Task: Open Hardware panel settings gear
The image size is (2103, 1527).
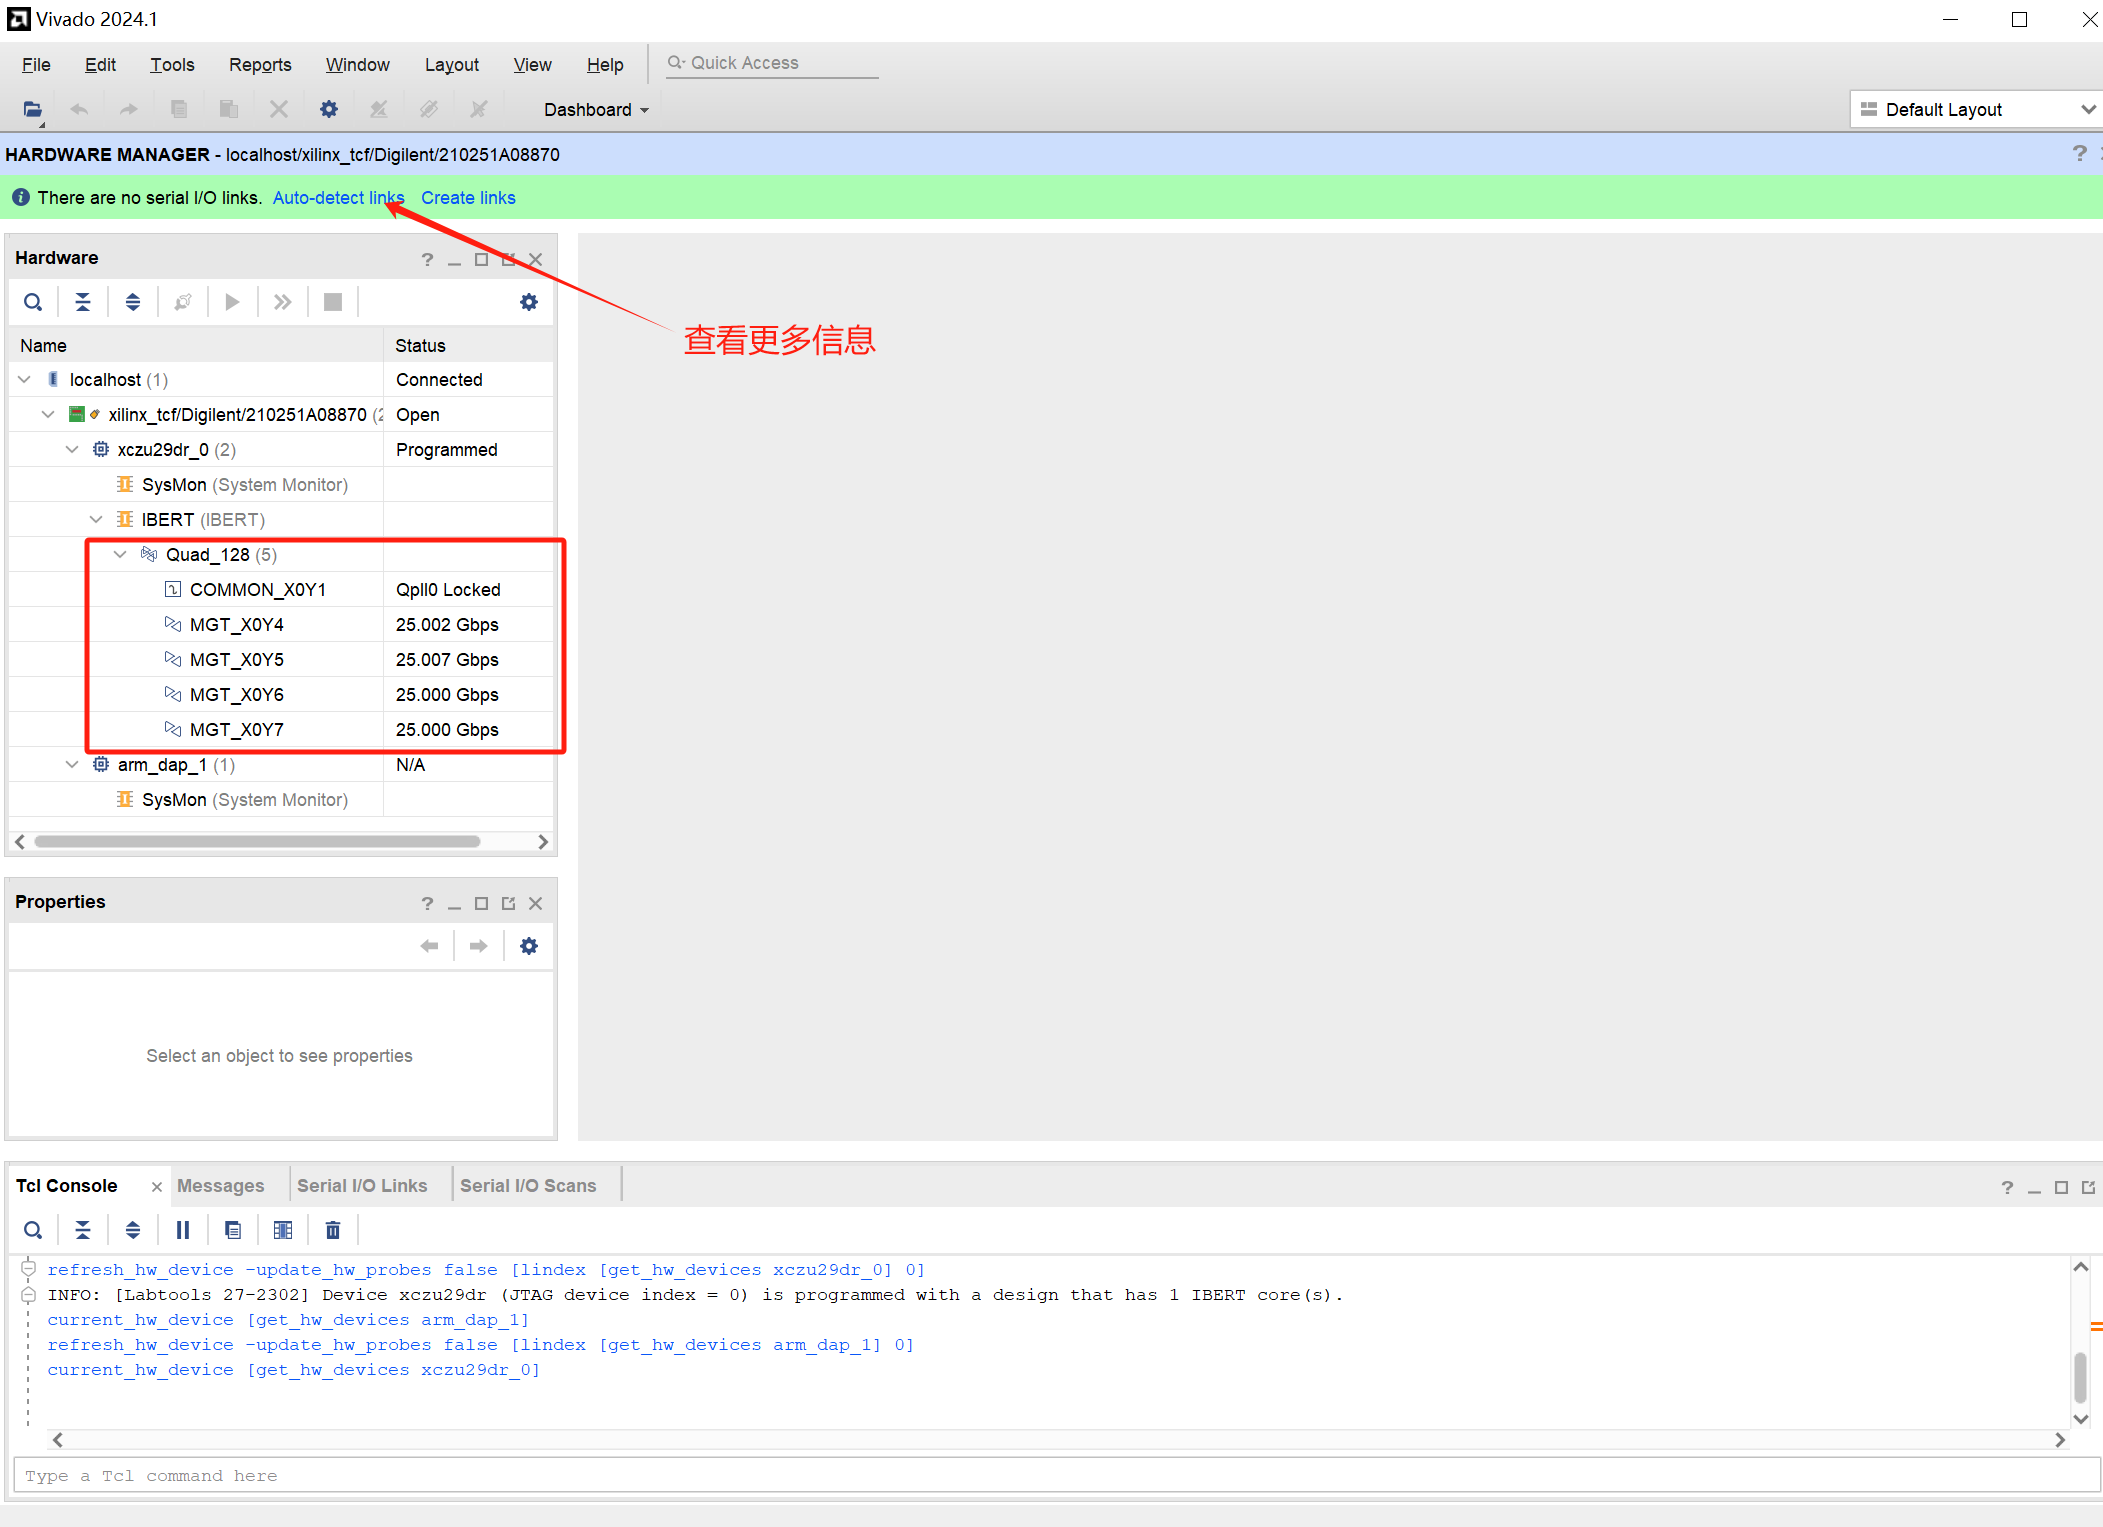Action: click(529, 302)
